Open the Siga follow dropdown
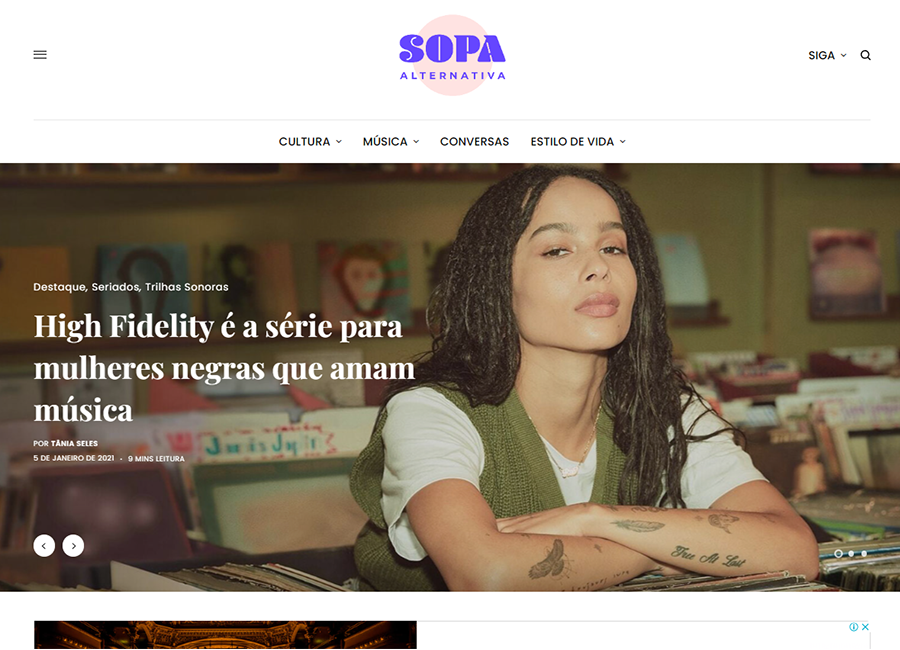The height and width of the screenshot is (650, 900). point(827,55)
